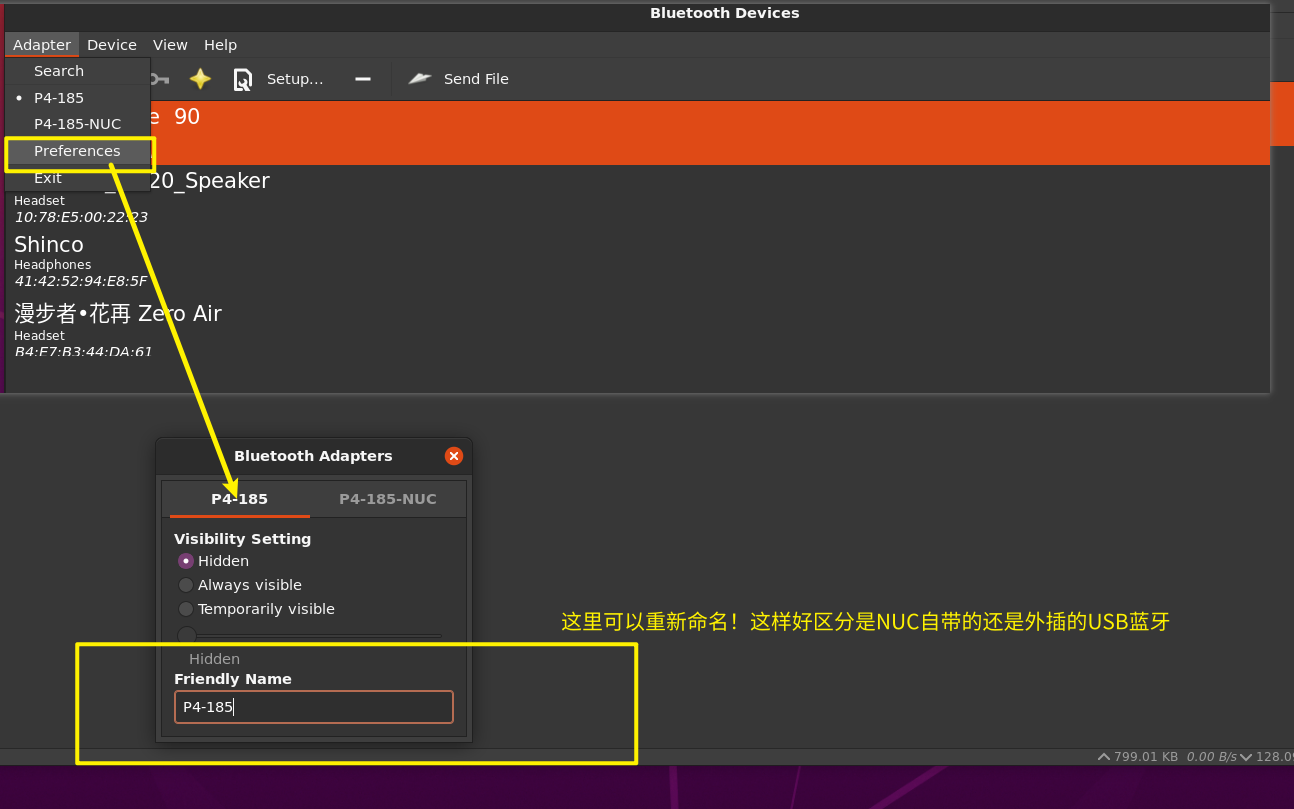Click the Pair key icon in toolbar
The width and height of the screenshot is (1294, 809).
(x=160, y=79)
